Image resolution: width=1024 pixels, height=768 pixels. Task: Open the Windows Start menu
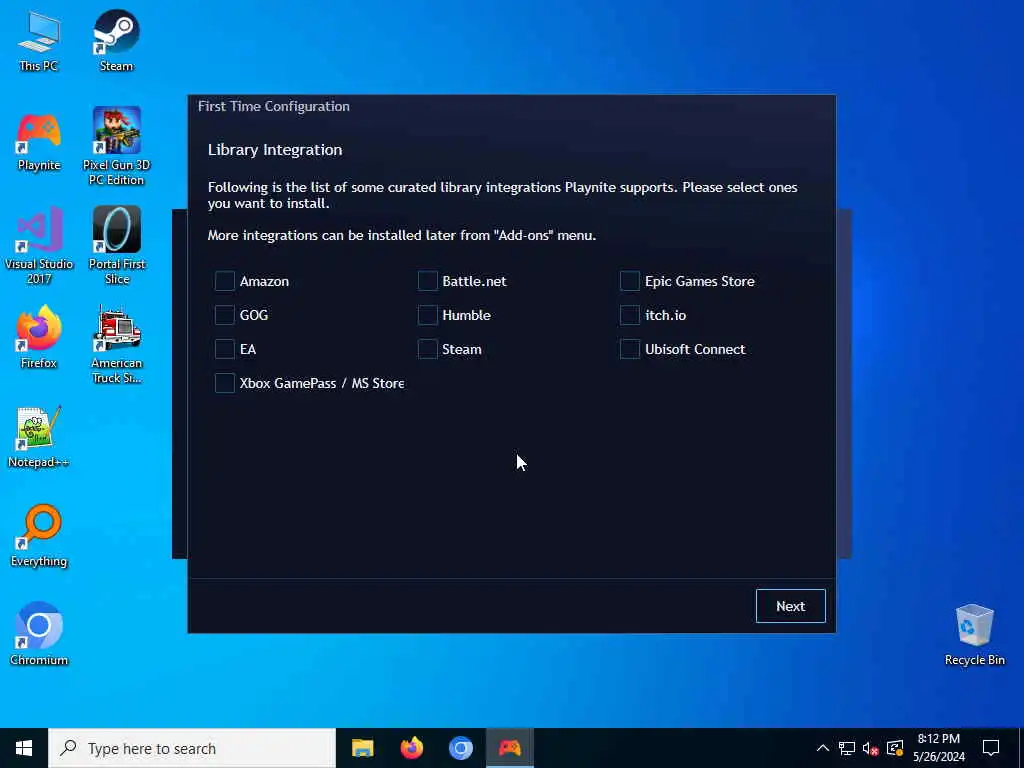pos(24,748)
